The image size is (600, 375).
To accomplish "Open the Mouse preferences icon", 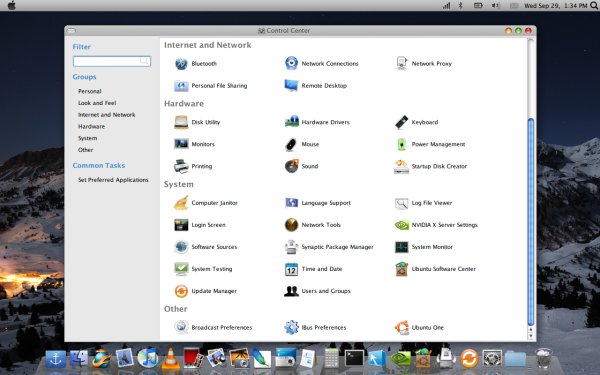I will pyautogui.click(x=291, y=144).
